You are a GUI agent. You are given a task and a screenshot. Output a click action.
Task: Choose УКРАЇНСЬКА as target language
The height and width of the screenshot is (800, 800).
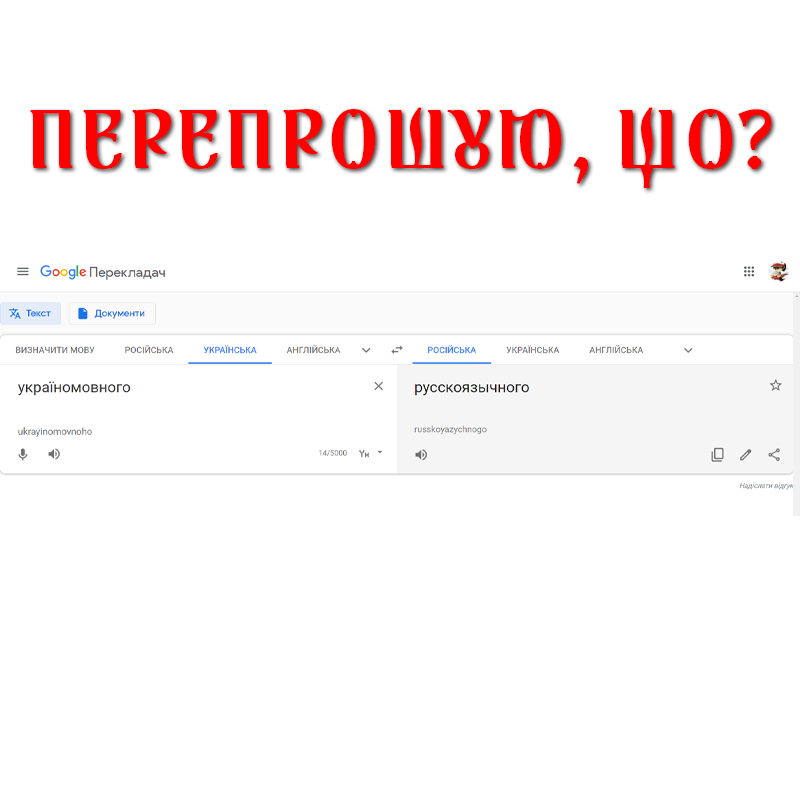533,350
